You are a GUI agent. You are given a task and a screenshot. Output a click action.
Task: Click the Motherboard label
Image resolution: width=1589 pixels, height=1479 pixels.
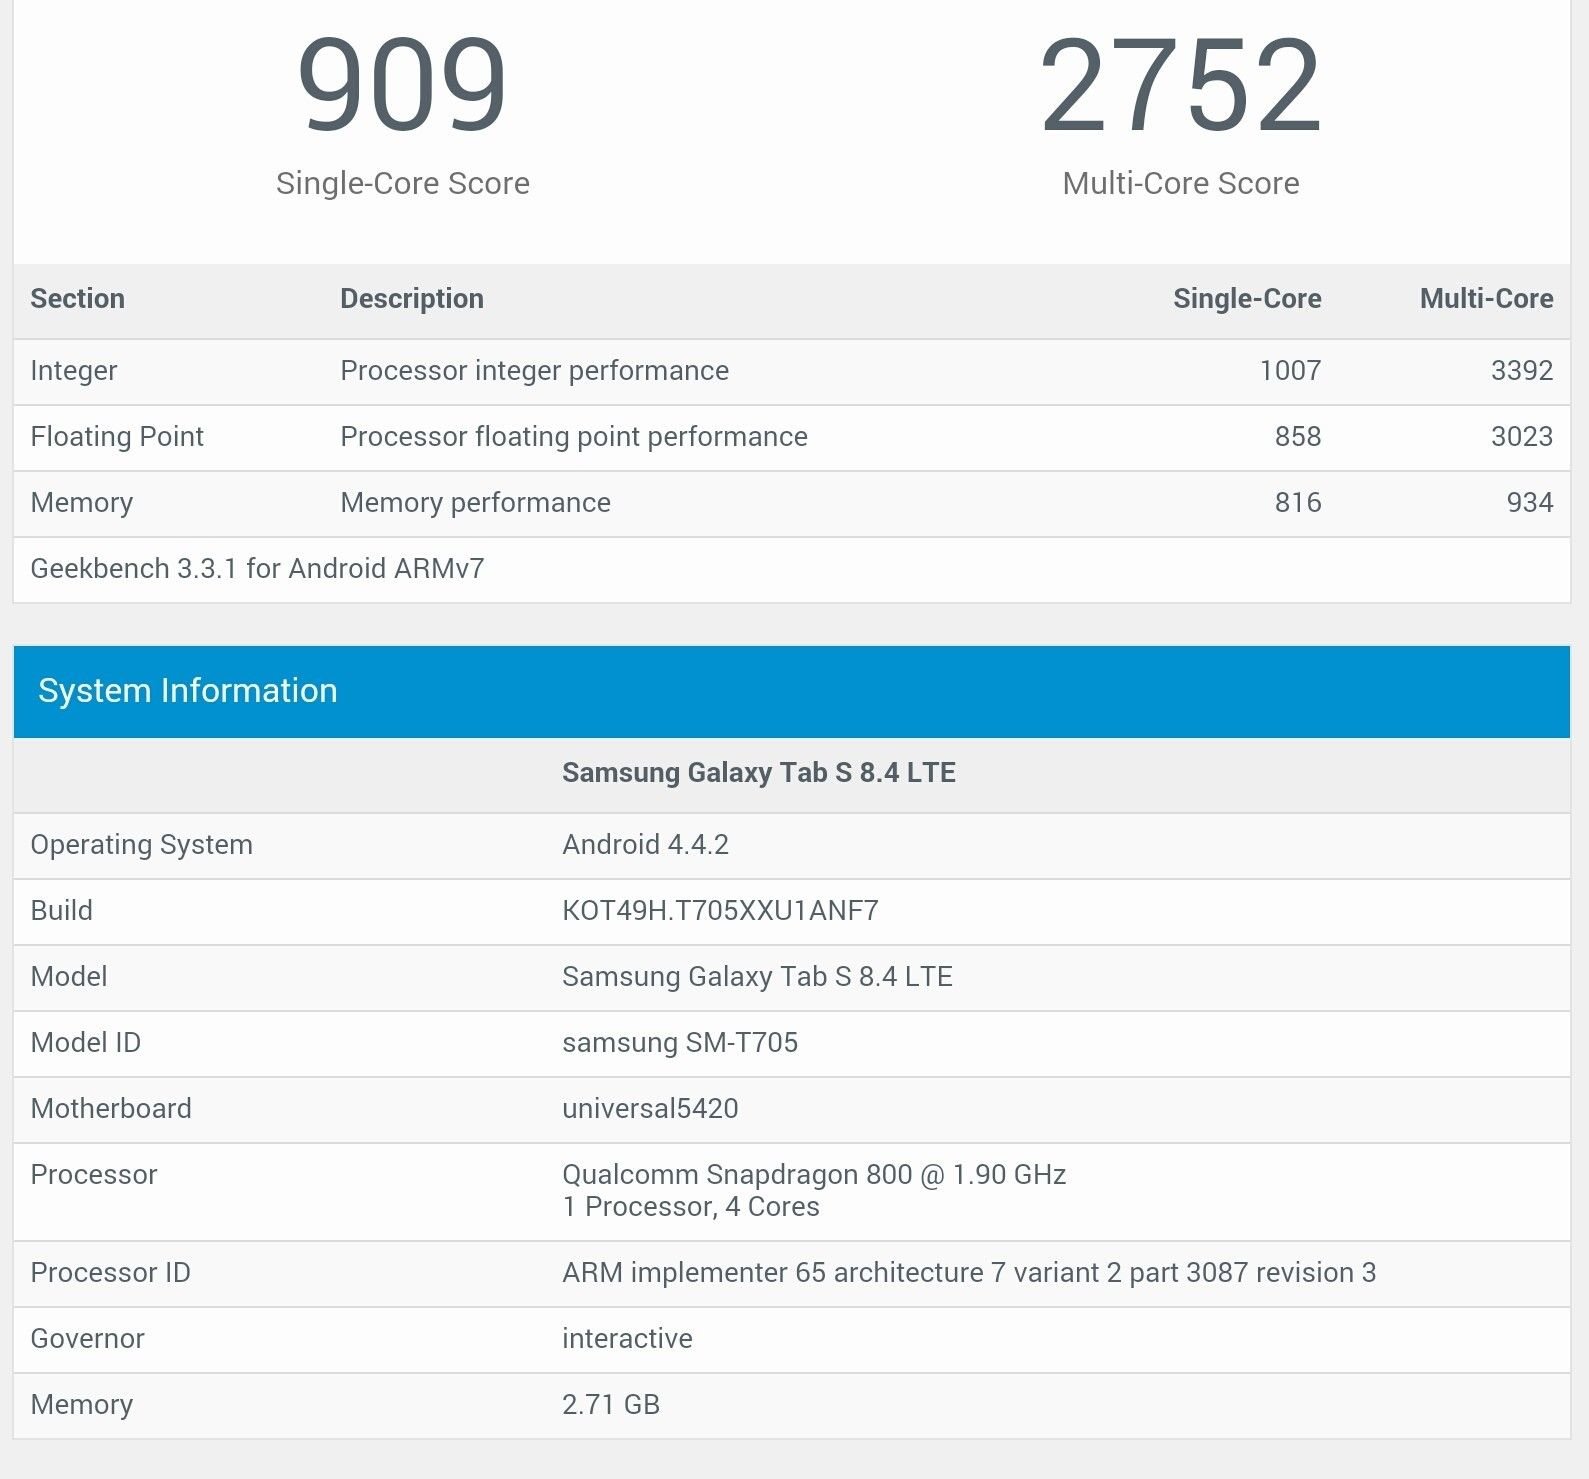click(x=111, y=1109)
